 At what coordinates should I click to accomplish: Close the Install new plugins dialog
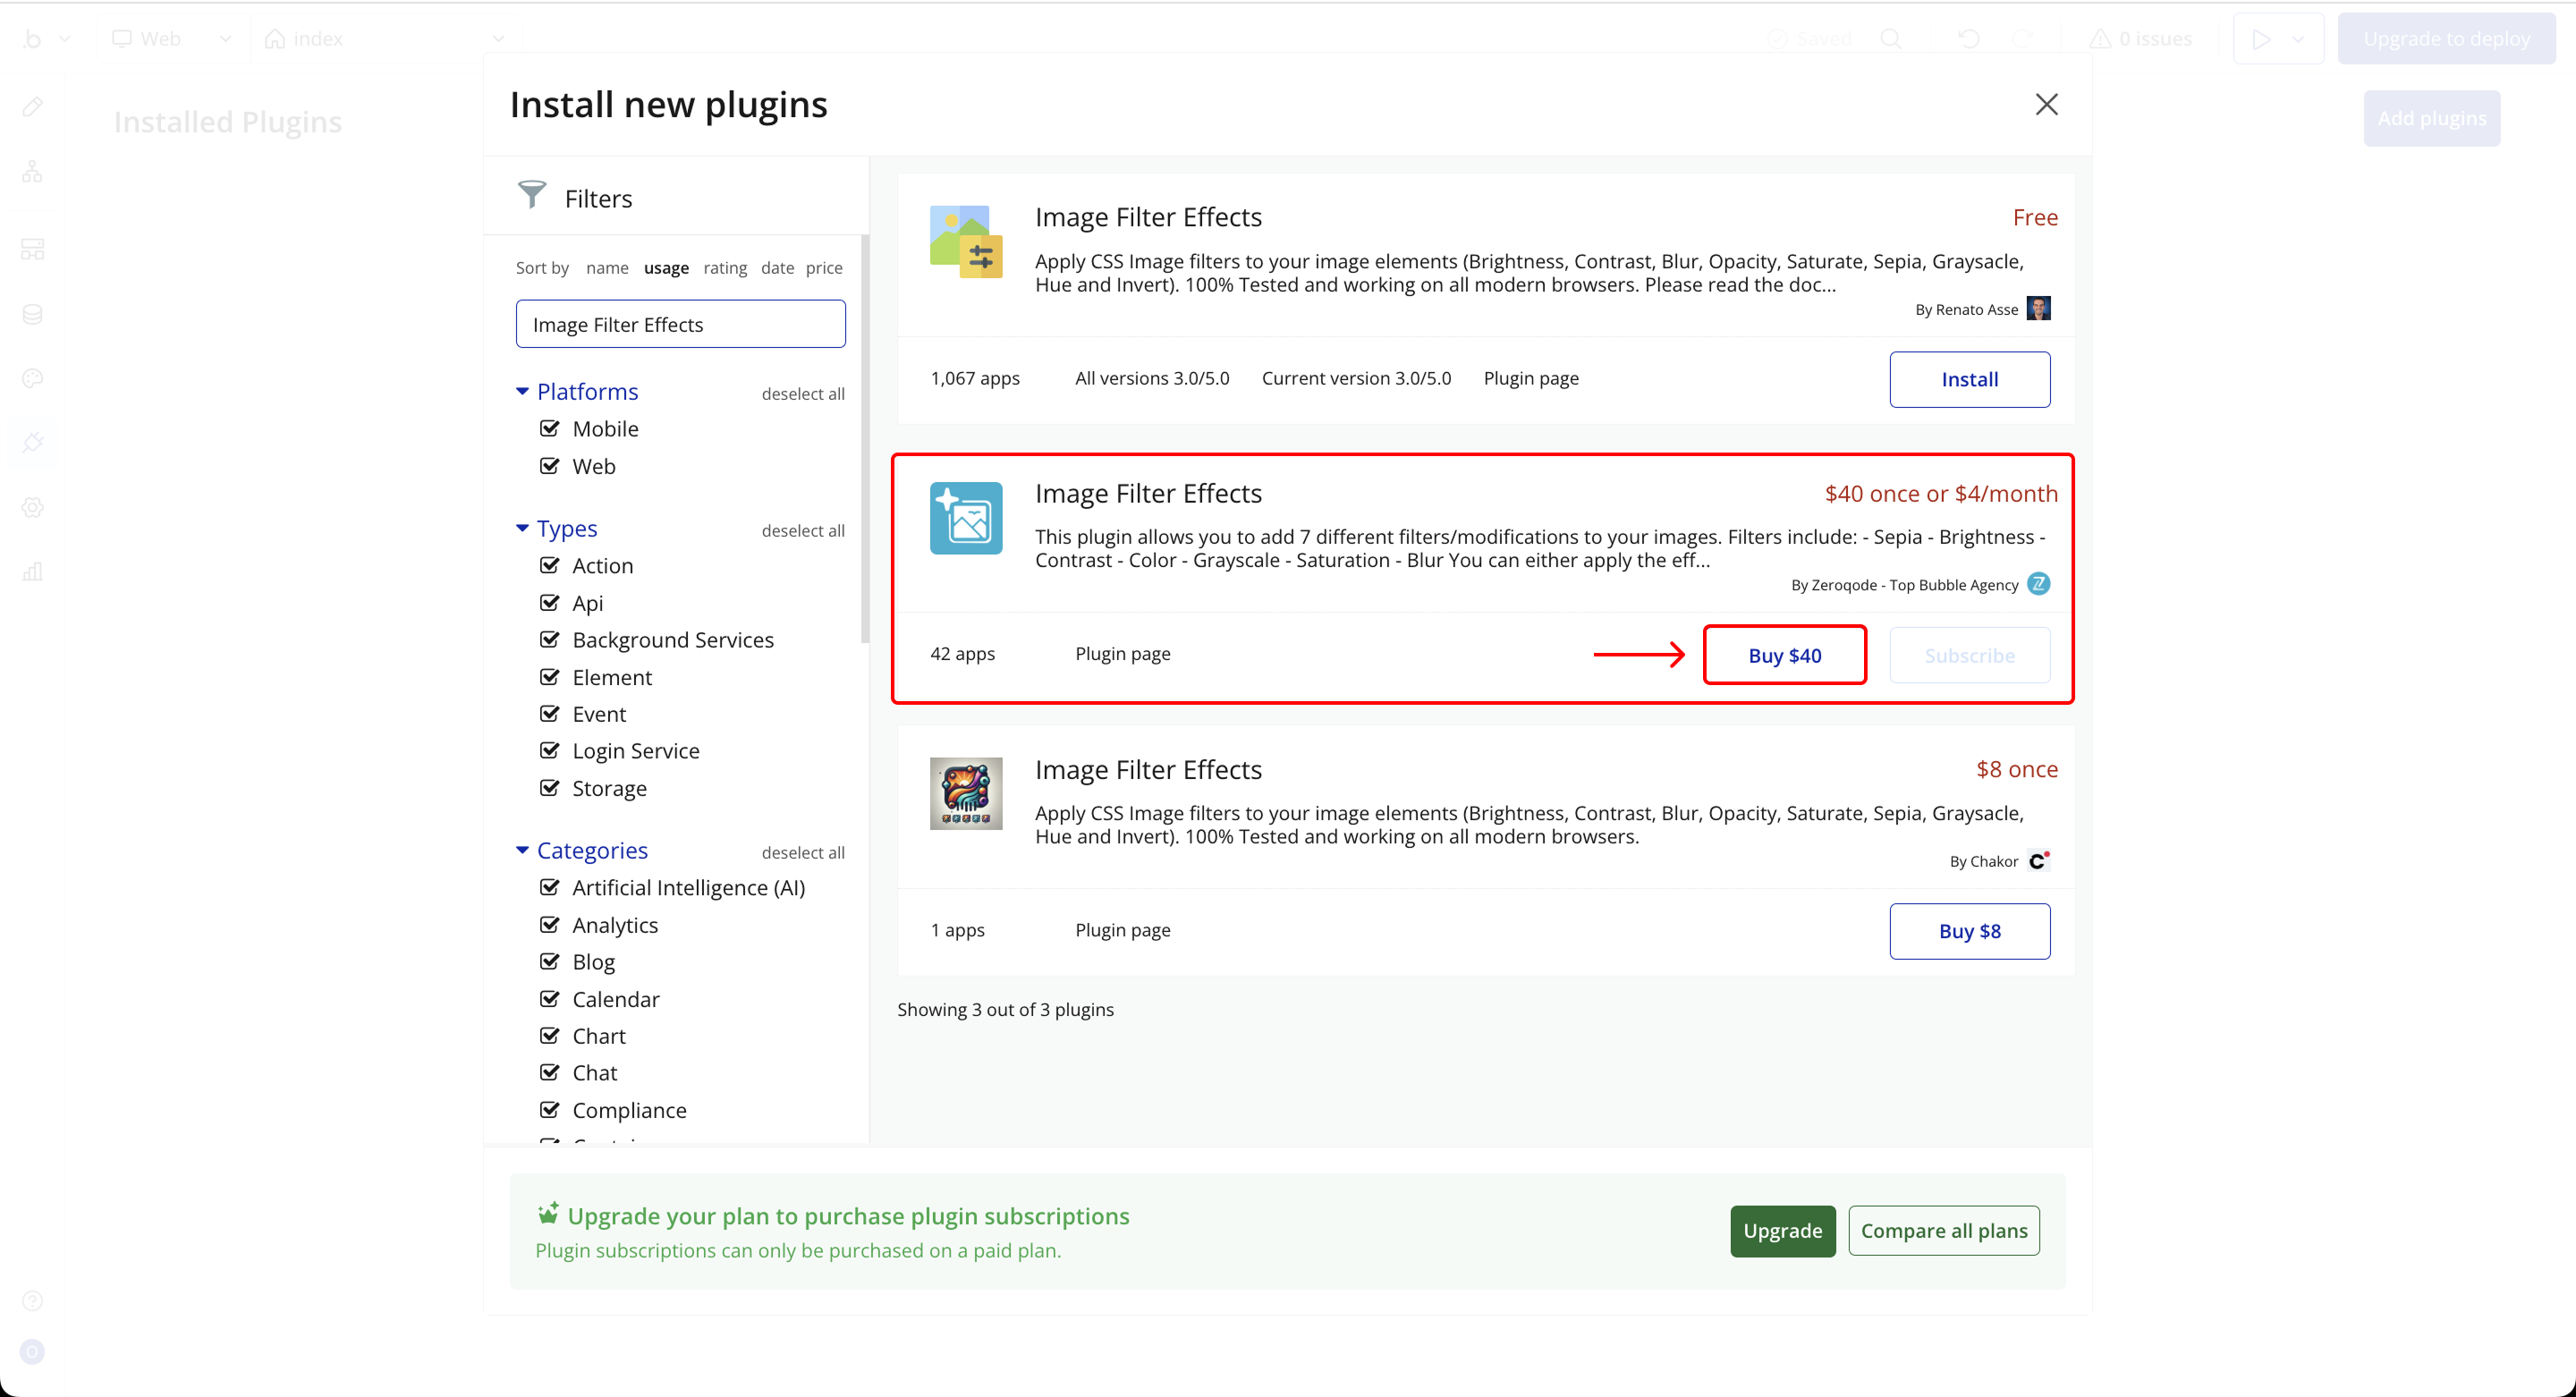coord(2046,104)
